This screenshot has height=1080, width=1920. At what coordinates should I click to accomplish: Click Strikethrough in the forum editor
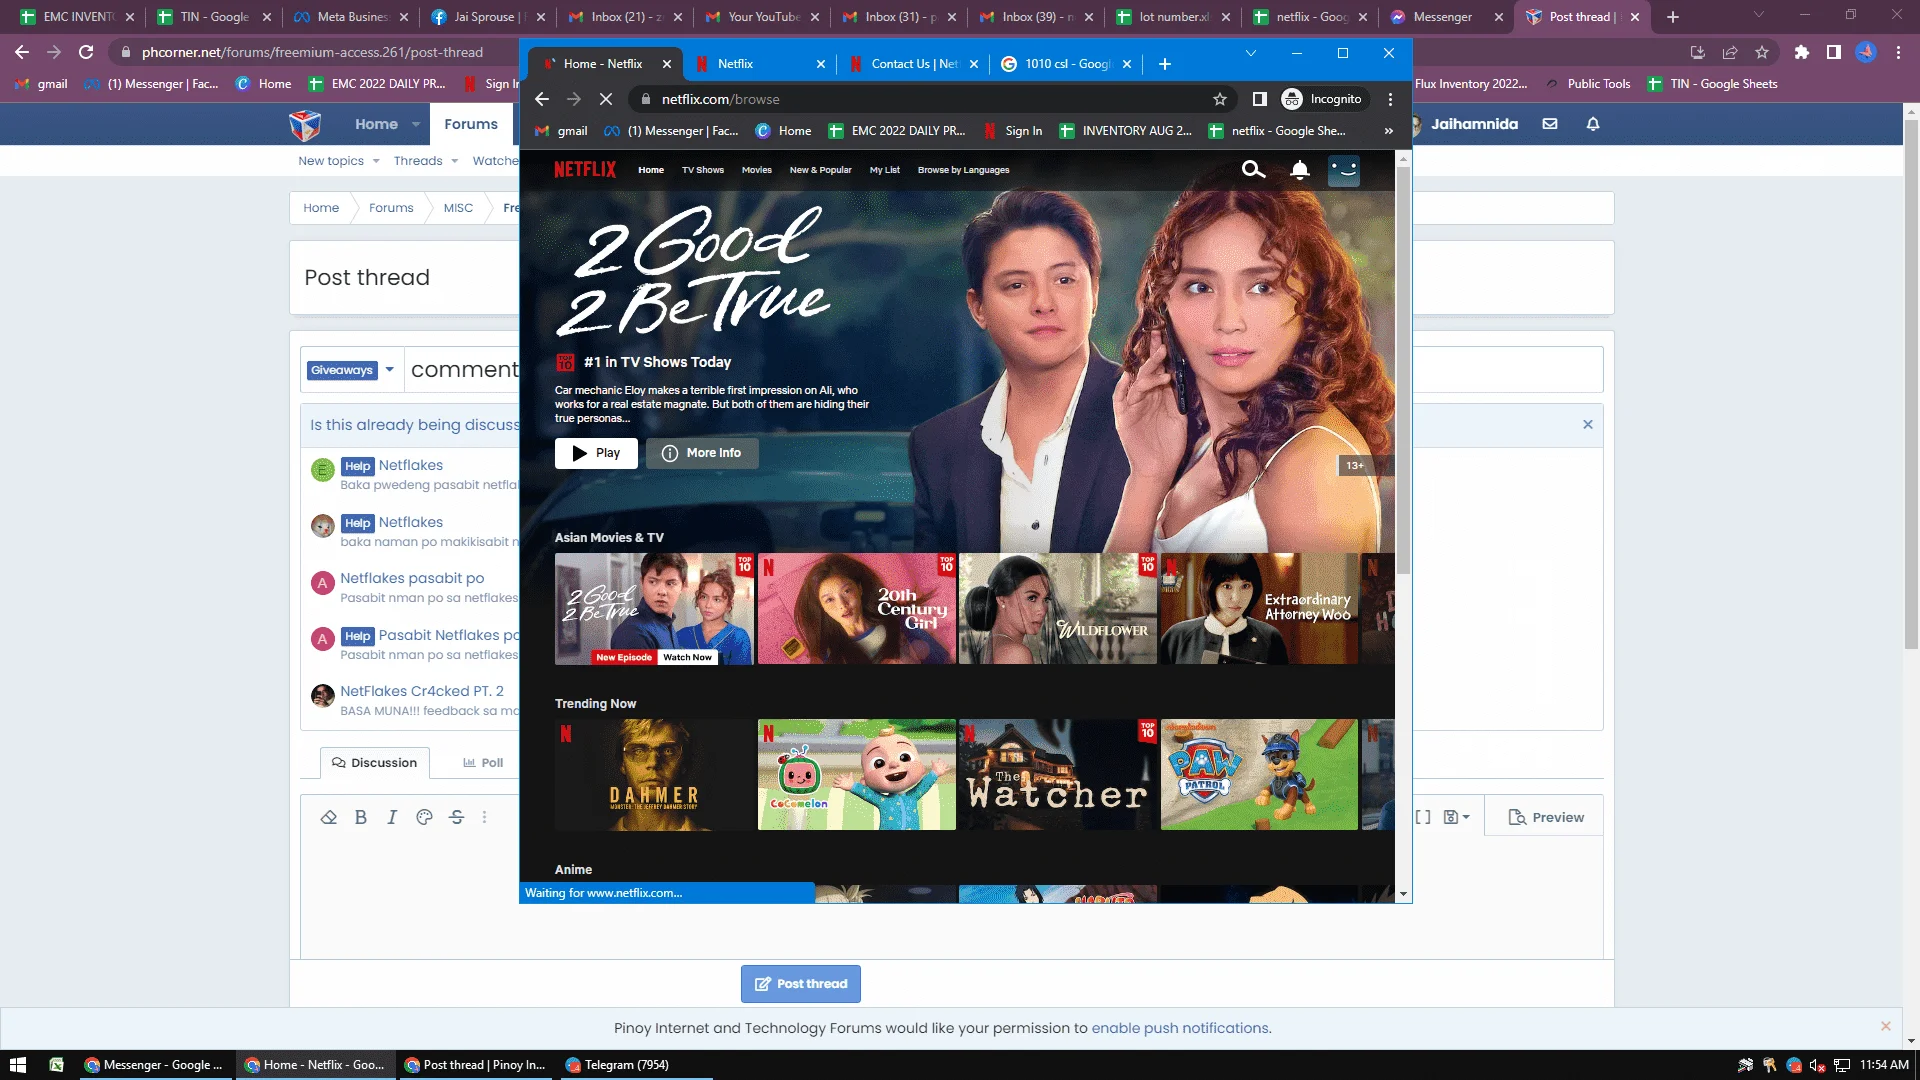coord(456,817)
